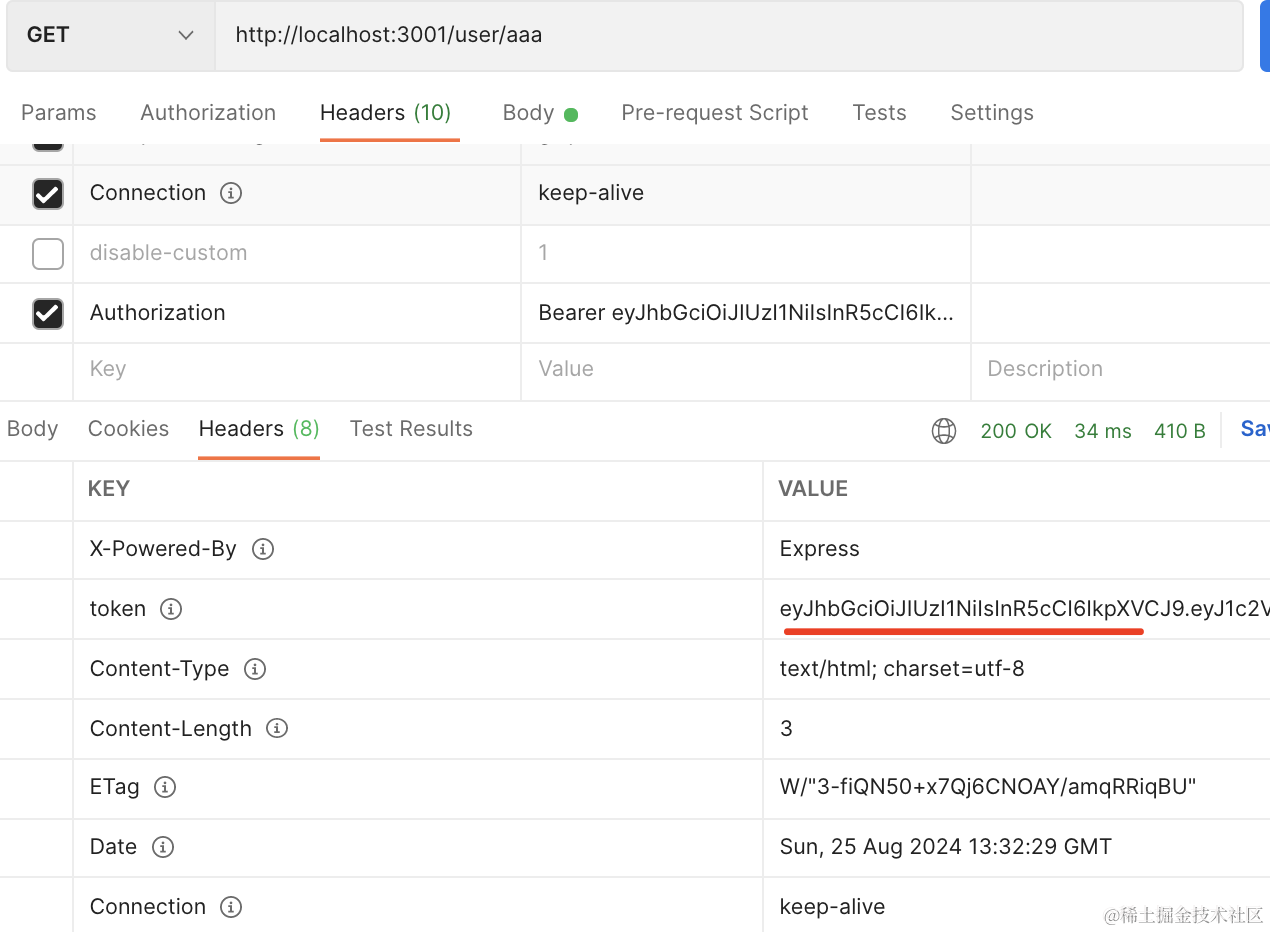The image size is (1270, 932).
Task: Click info icon next to Date header
Action: (x=162, y=847)
